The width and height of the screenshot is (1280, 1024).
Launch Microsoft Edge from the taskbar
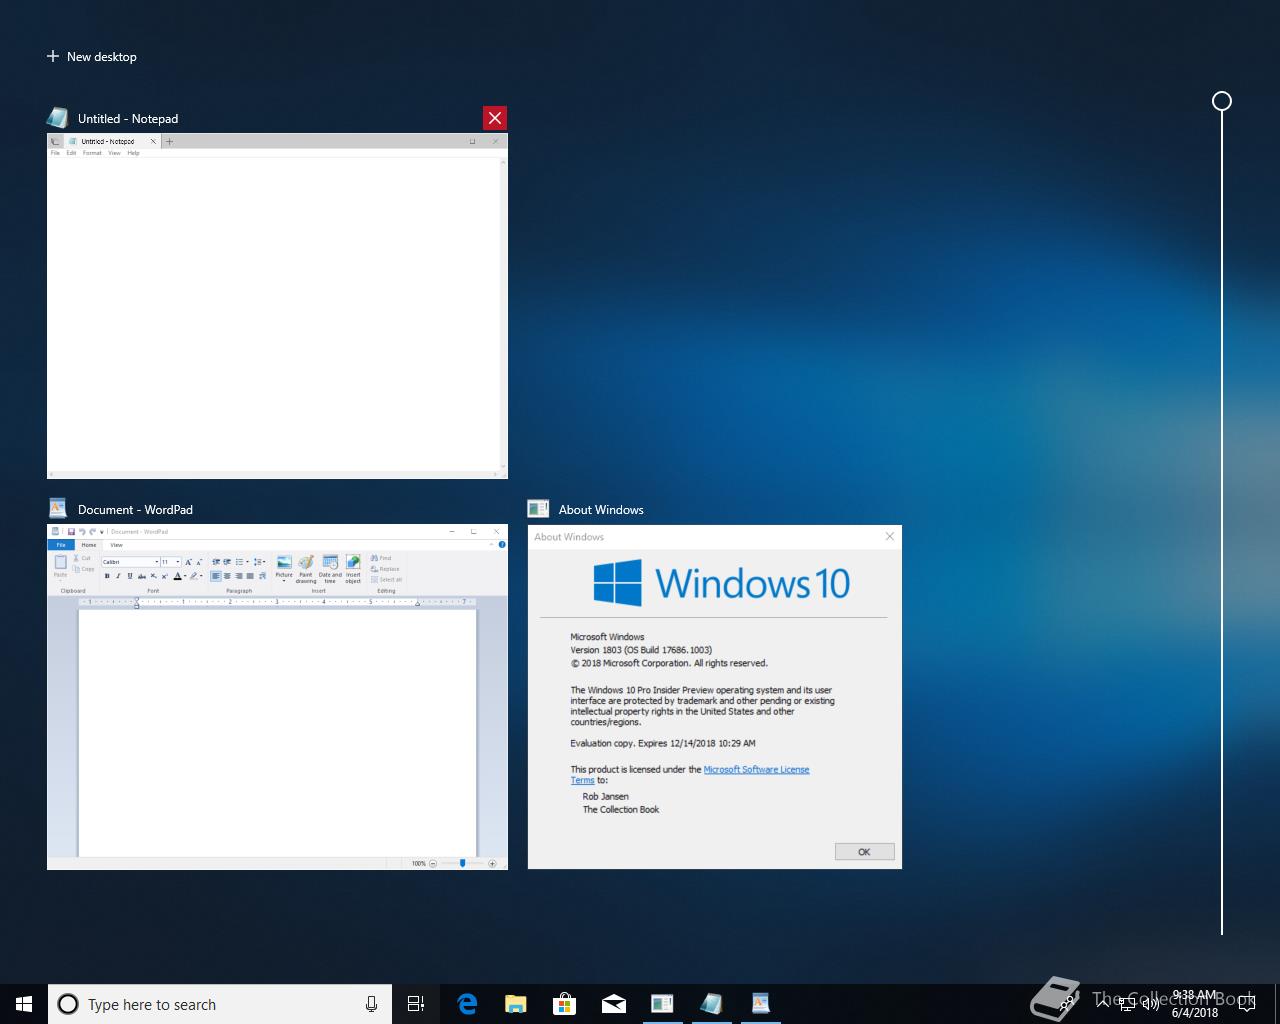click(467, 1004)
